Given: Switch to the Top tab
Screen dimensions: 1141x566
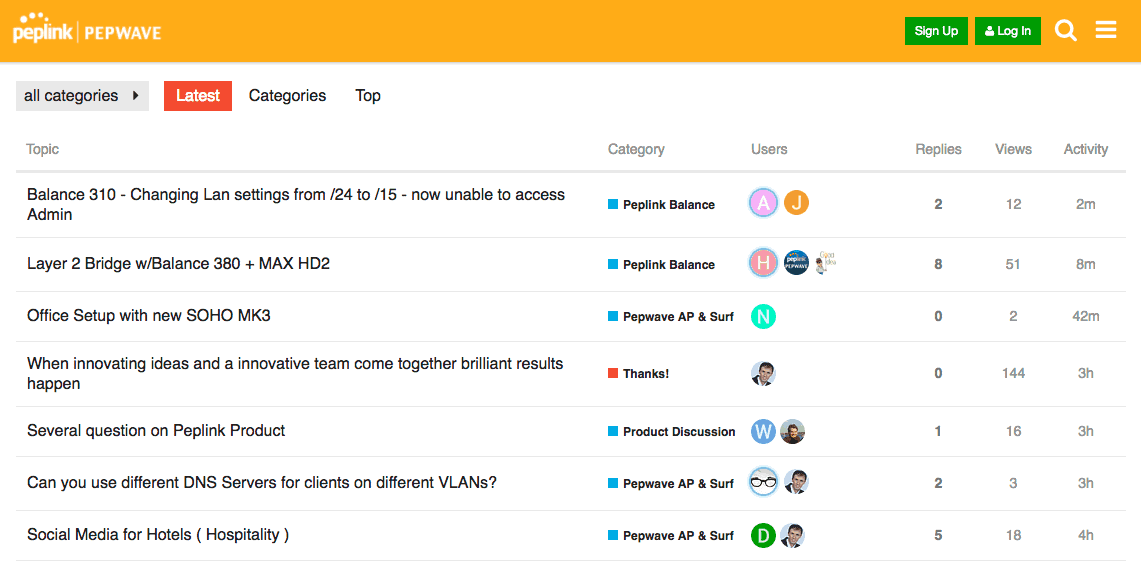Looking at the screenshot, I should pyautogui.click(x=368, y=95).
